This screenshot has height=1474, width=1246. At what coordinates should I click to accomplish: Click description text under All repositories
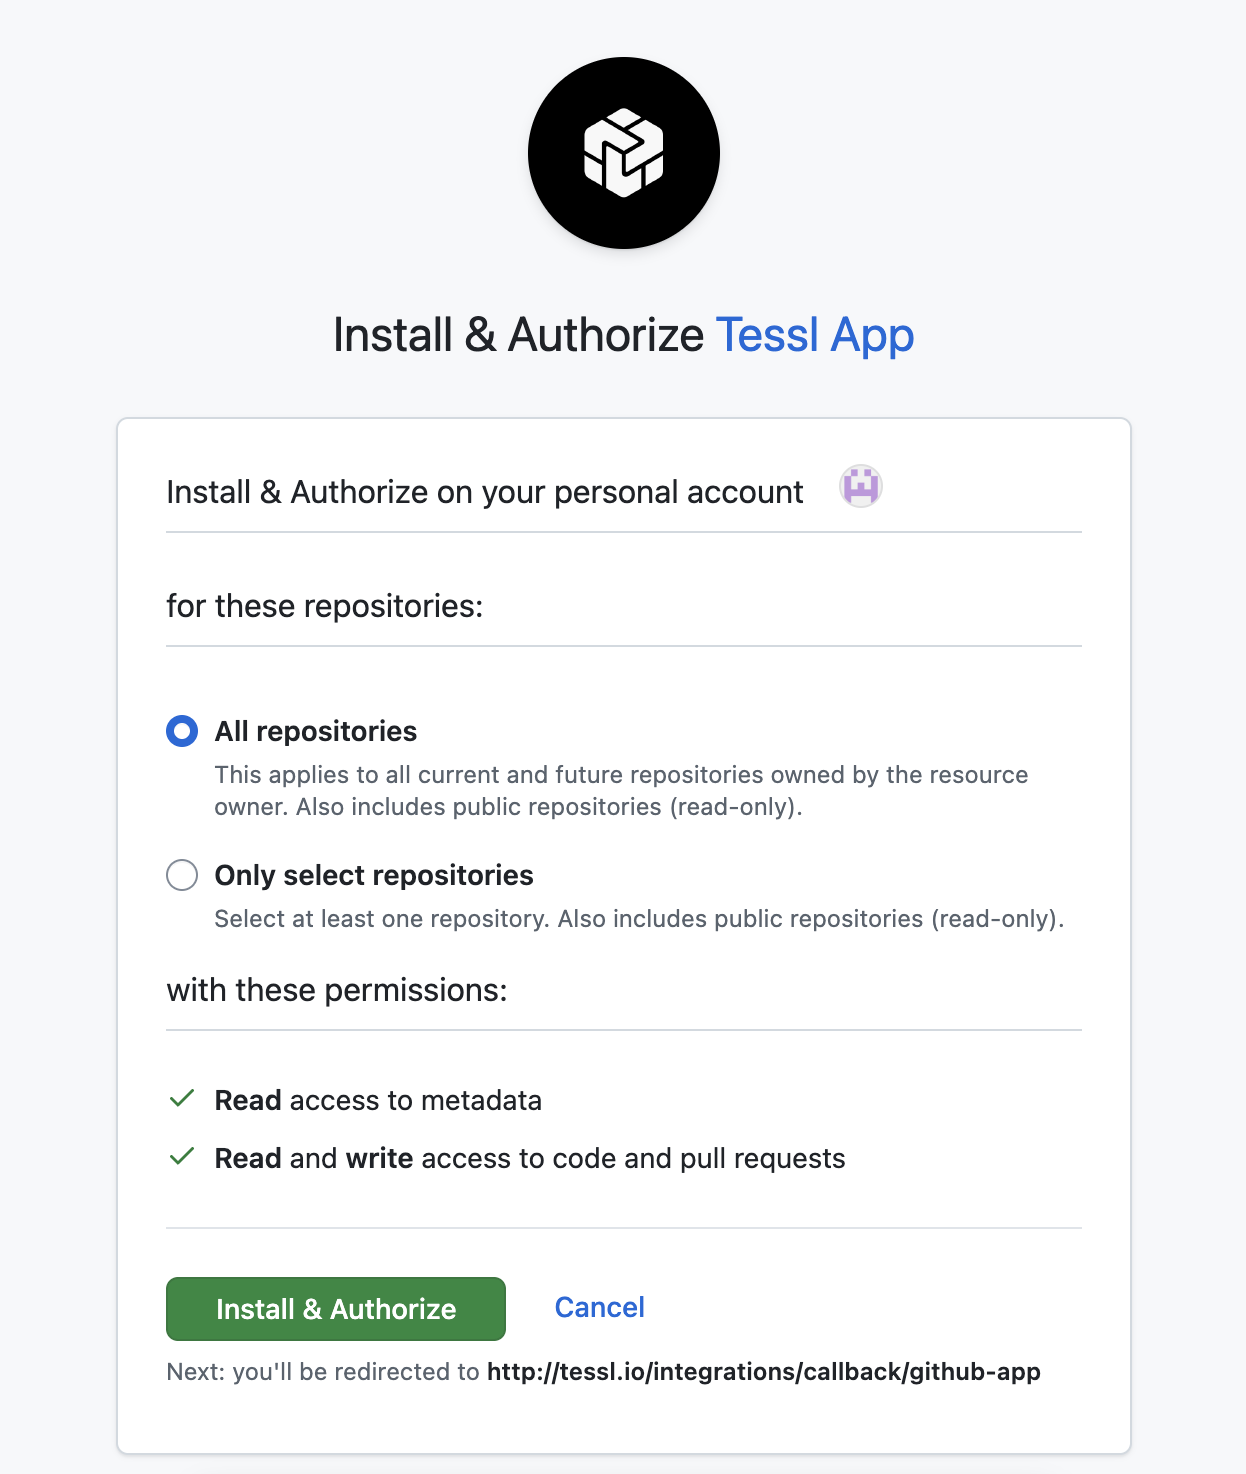pyautogui.click(x=620, y=790)
